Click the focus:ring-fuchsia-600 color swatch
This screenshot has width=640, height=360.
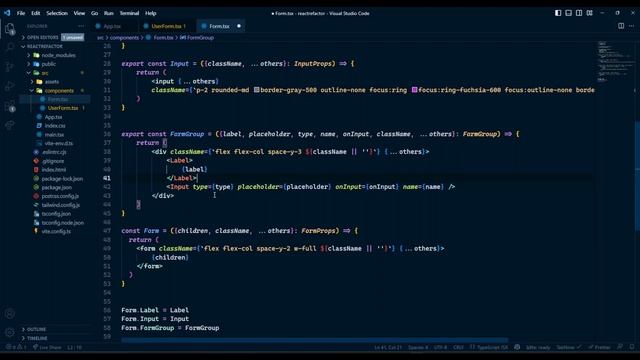click(414, 90)
